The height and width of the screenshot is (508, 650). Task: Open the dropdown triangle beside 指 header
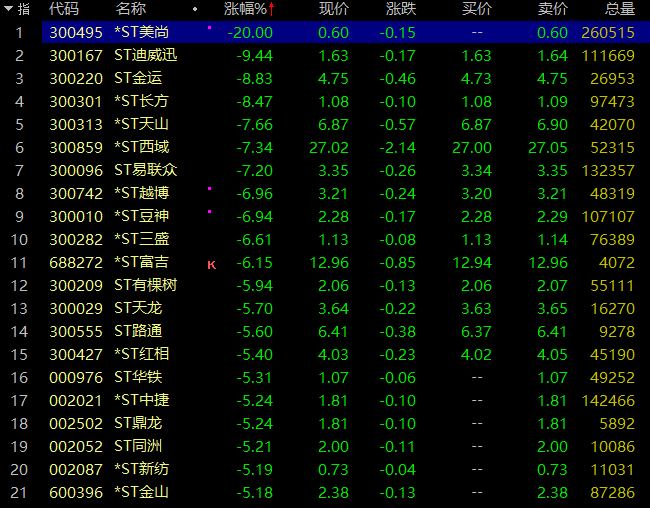(x=8, y=8)
